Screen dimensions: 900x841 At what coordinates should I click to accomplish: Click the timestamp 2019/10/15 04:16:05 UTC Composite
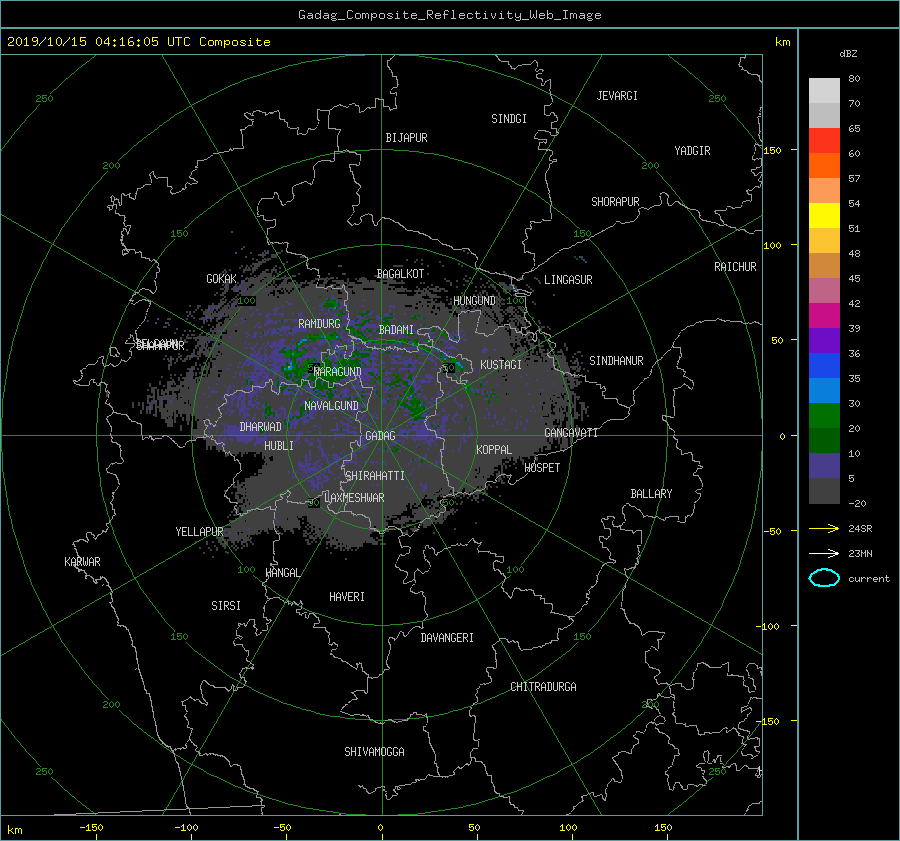[x=138, y=42]
